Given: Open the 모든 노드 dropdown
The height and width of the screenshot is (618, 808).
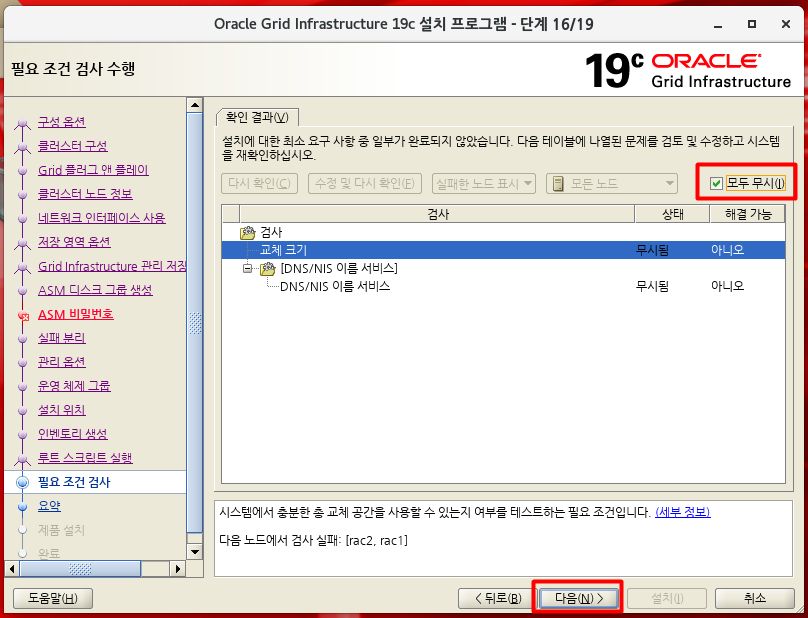Looking at the screenshot, I should 612,183.
